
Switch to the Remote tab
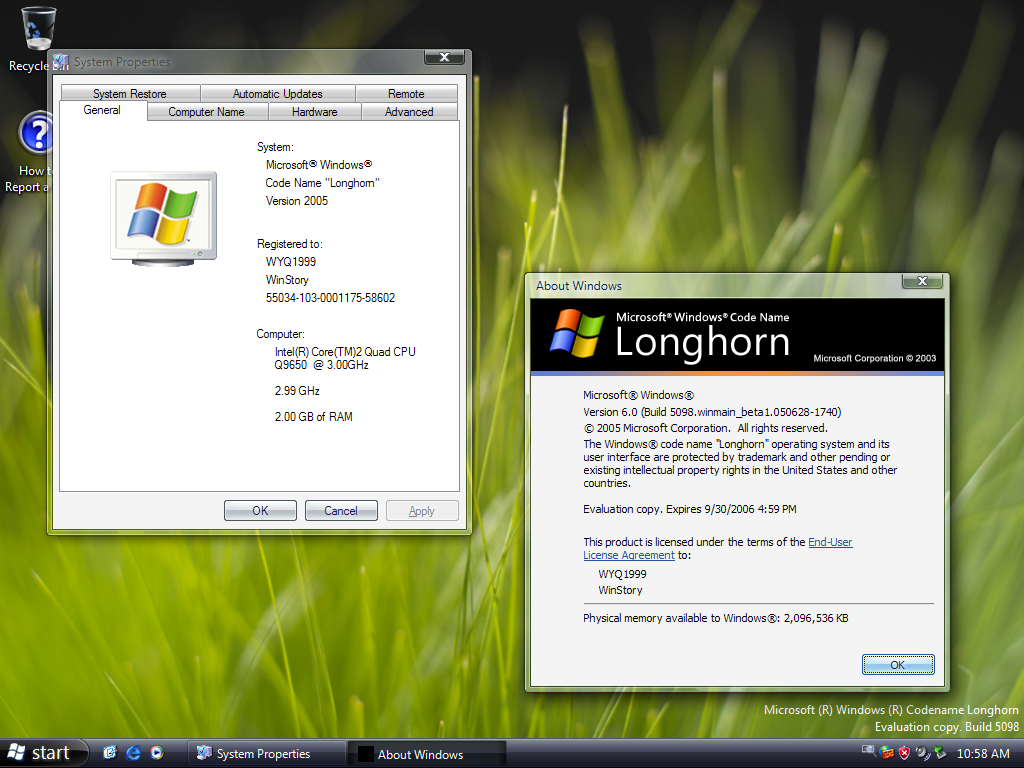point(406,93)
